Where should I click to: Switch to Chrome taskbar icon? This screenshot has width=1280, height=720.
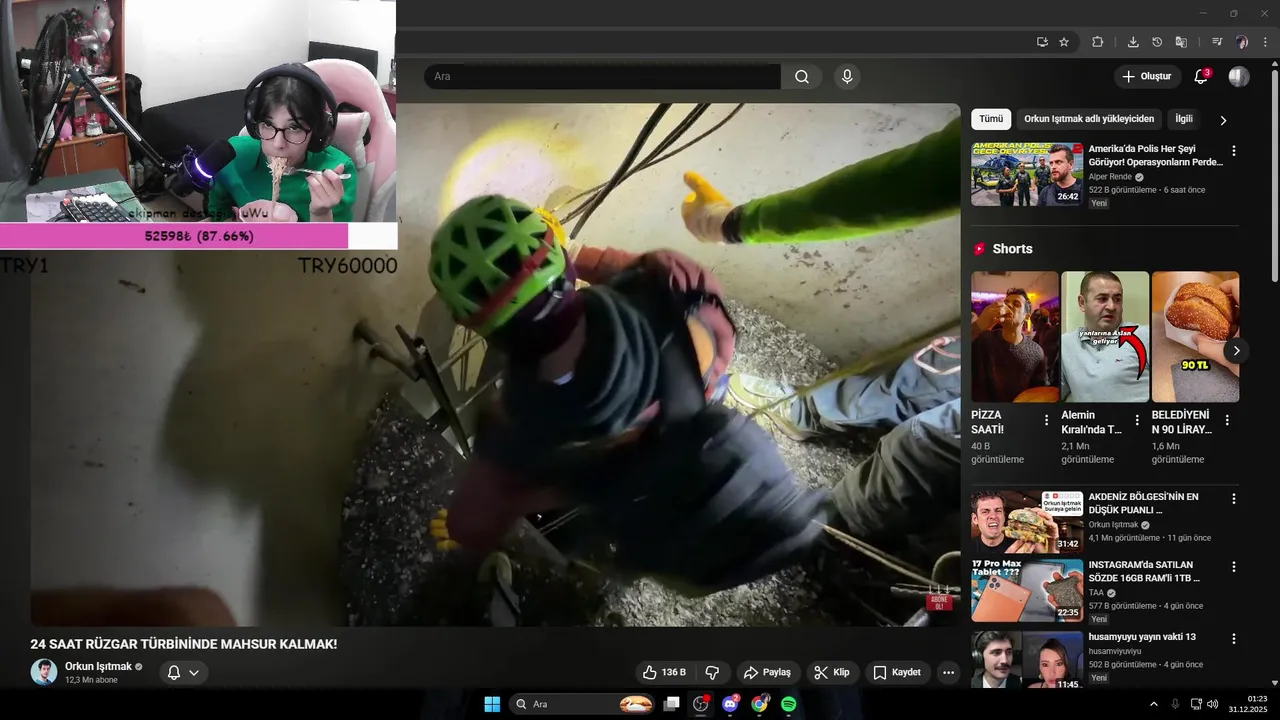(x=760, y=704)
